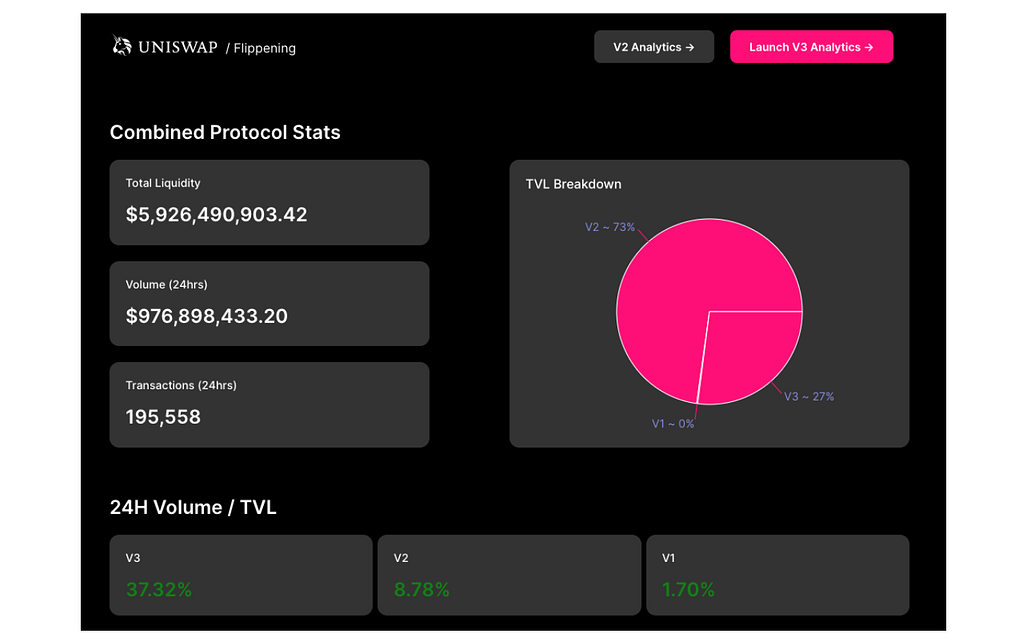Select the $5,926,490,903.42 liquidity value
Image resolution: width=1024 pixels, height=644 pixels.
click(216, 215)
